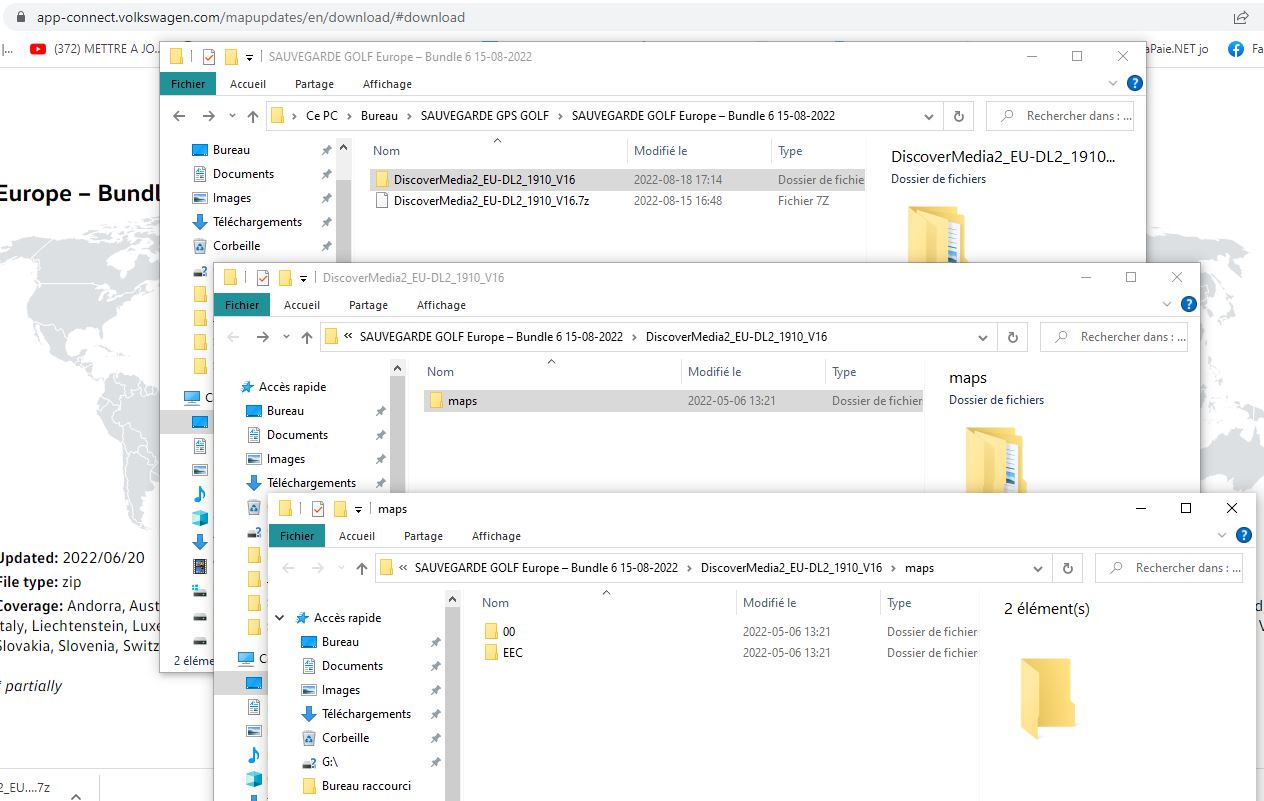
Task: Collapse Accès rapide in maps window
Action: [x=280, y=618]
